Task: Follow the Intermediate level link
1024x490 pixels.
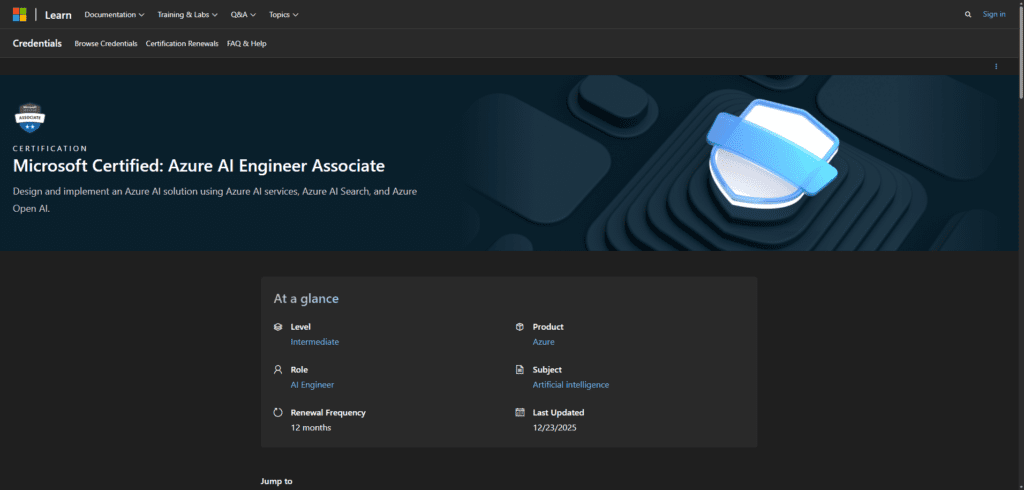Action: coord(315,342)
